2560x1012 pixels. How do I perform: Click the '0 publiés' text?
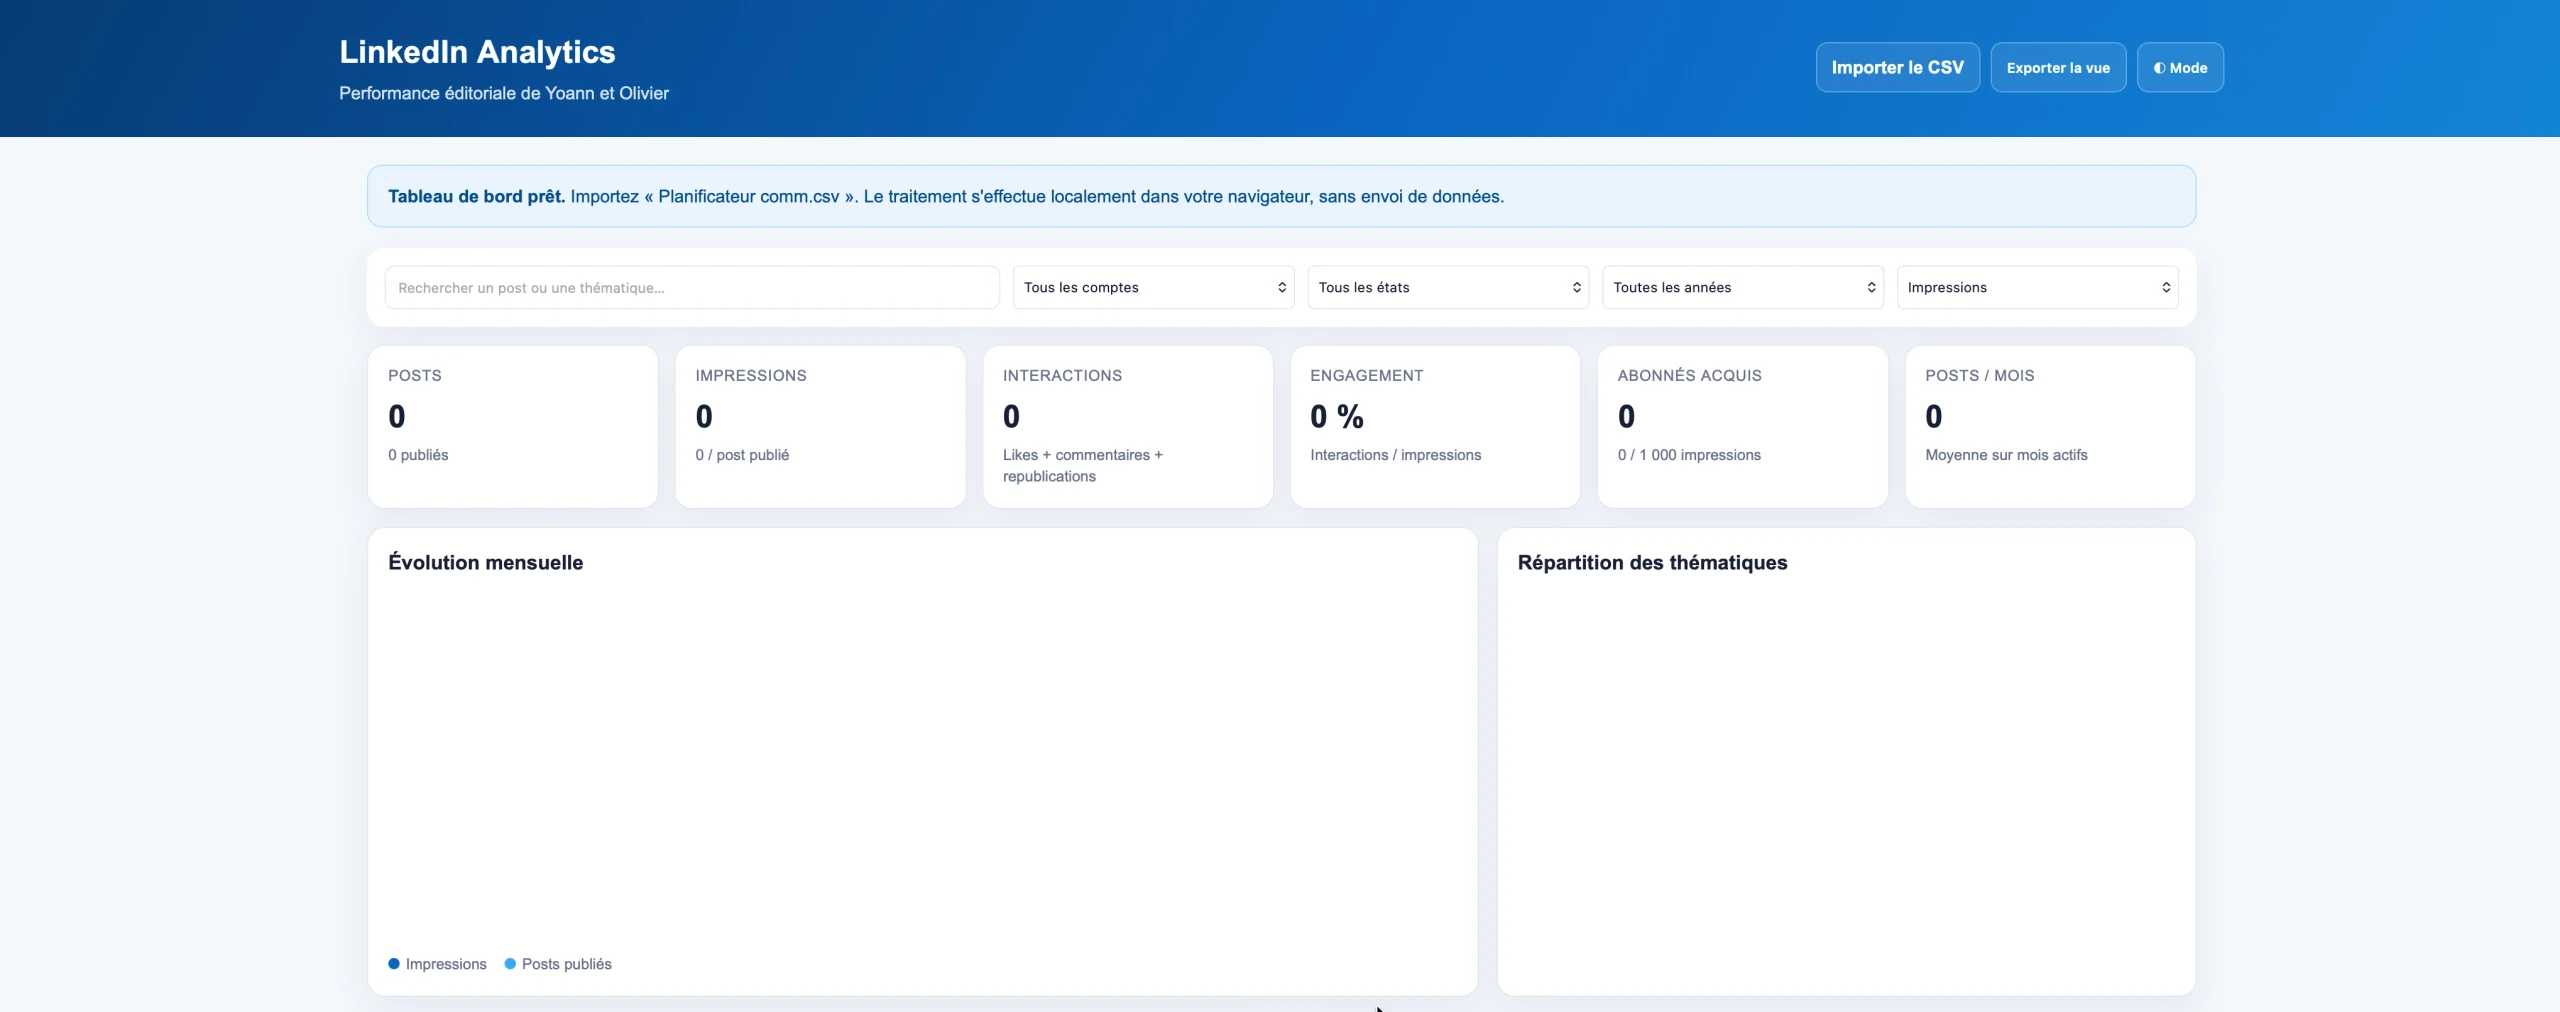pos(418,455)
